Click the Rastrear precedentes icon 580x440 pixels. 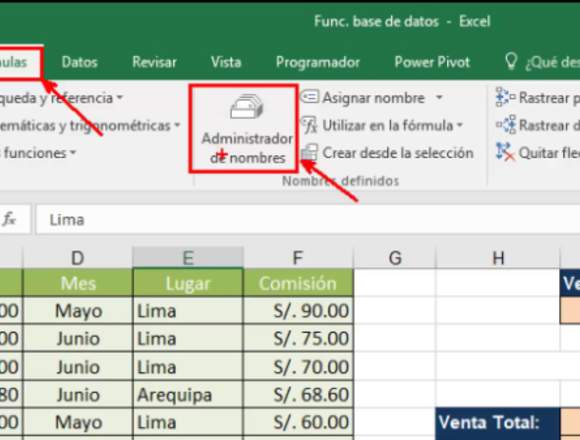pos(505,97)
